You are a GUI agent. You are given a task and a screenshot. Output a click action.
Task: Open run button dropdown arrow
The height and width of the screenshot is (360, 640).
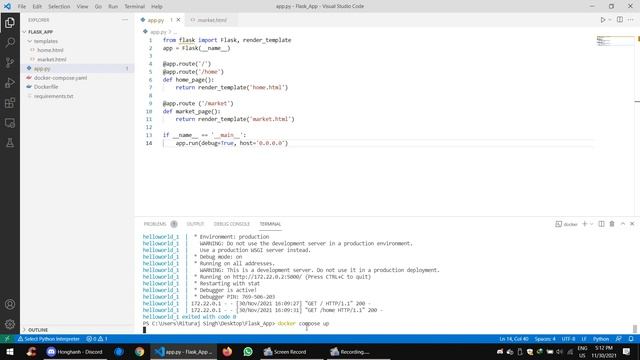[610, 20]
